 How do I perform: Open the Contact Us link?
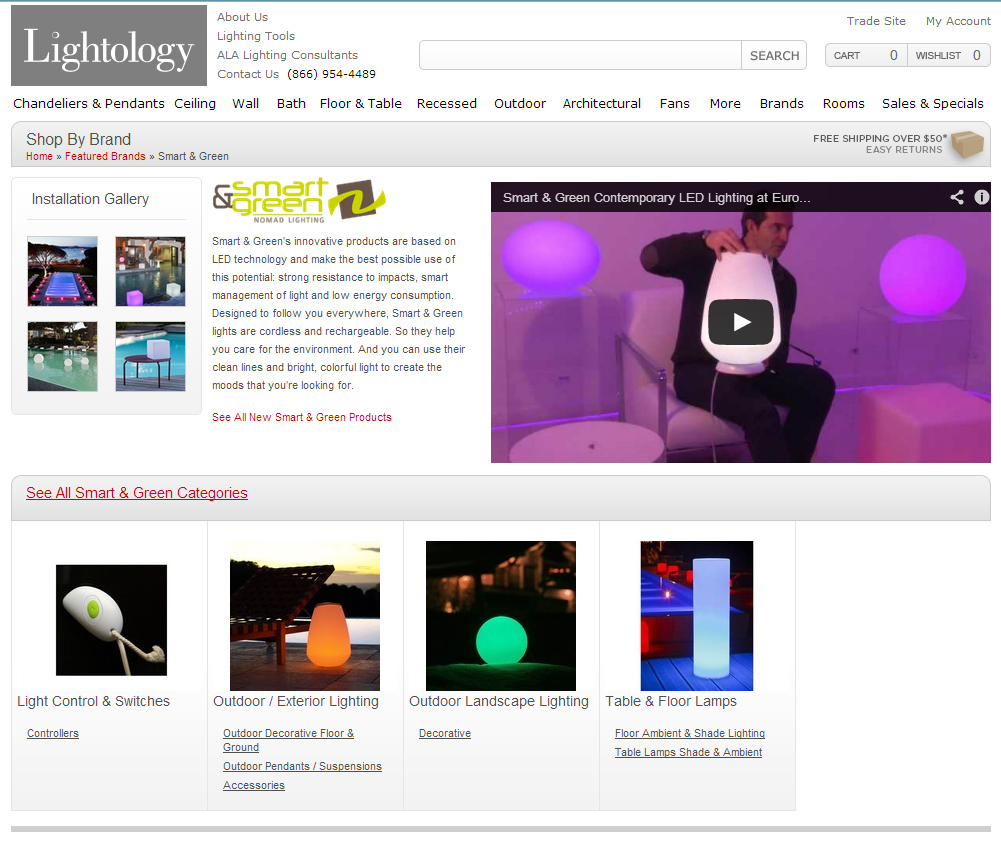(x=248, y=74)
